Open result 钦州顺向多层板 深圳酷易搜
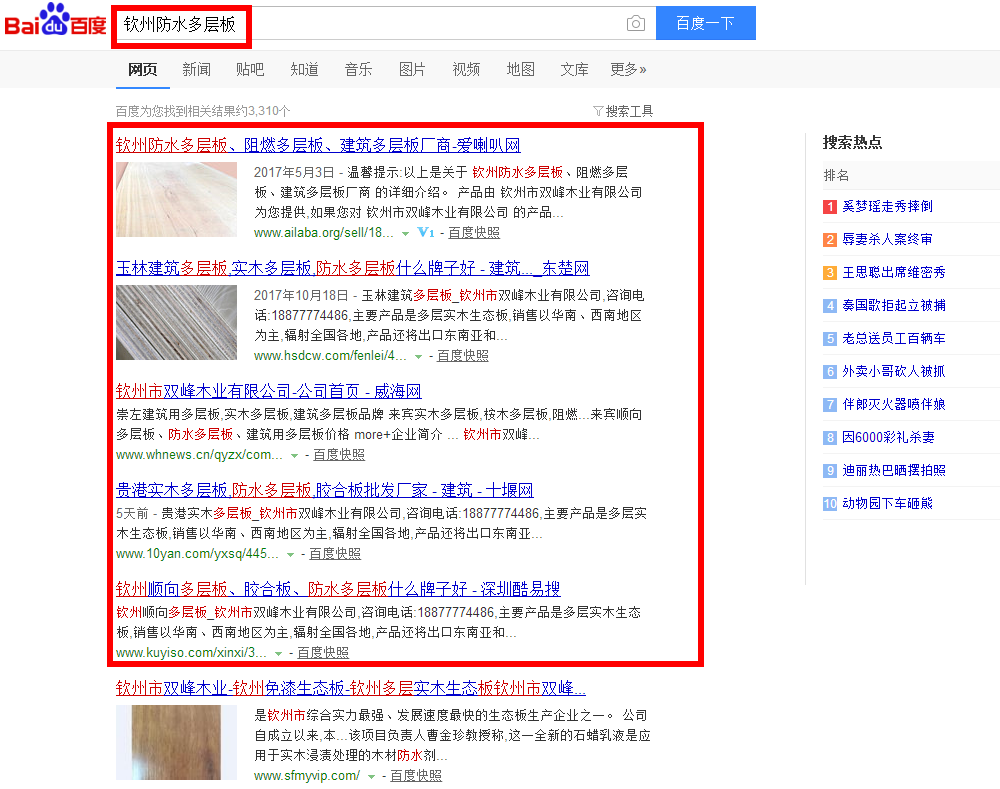This screenshot has width=1000, height=789. [338, 589]
